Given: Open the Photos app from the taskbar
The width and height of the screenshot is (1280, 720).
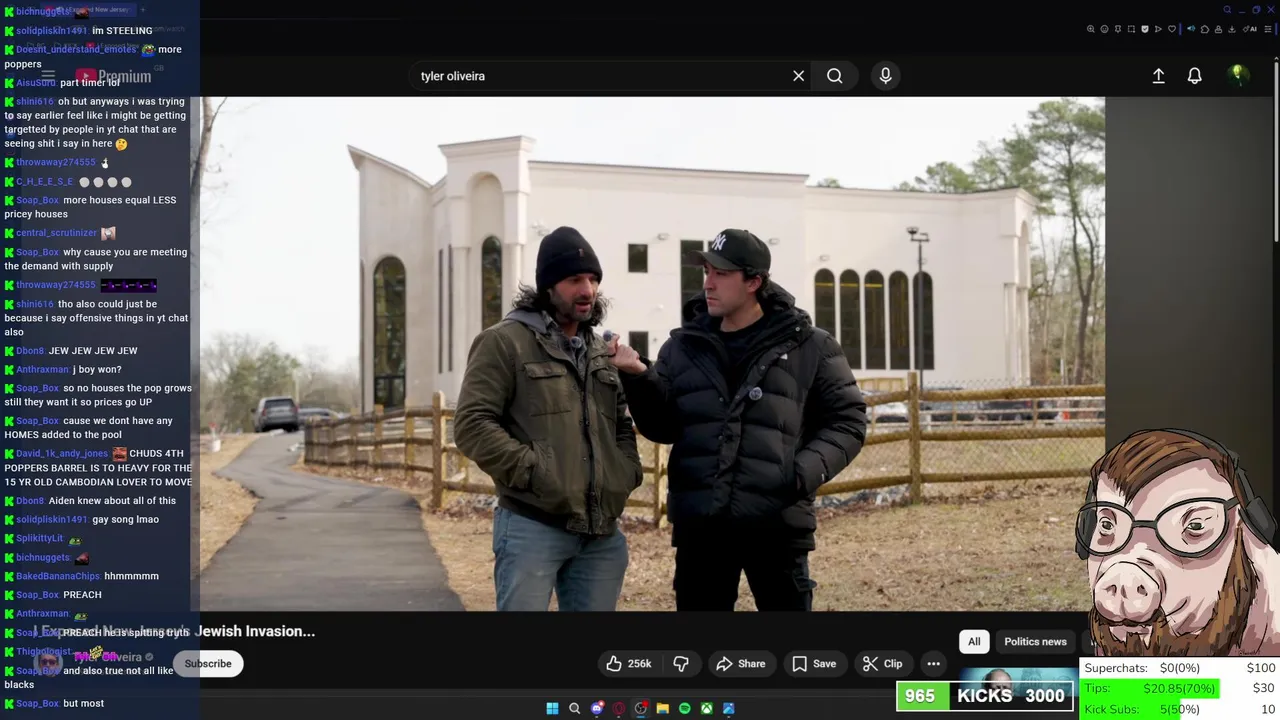Looking at the screenshot, I should (728, 708).
